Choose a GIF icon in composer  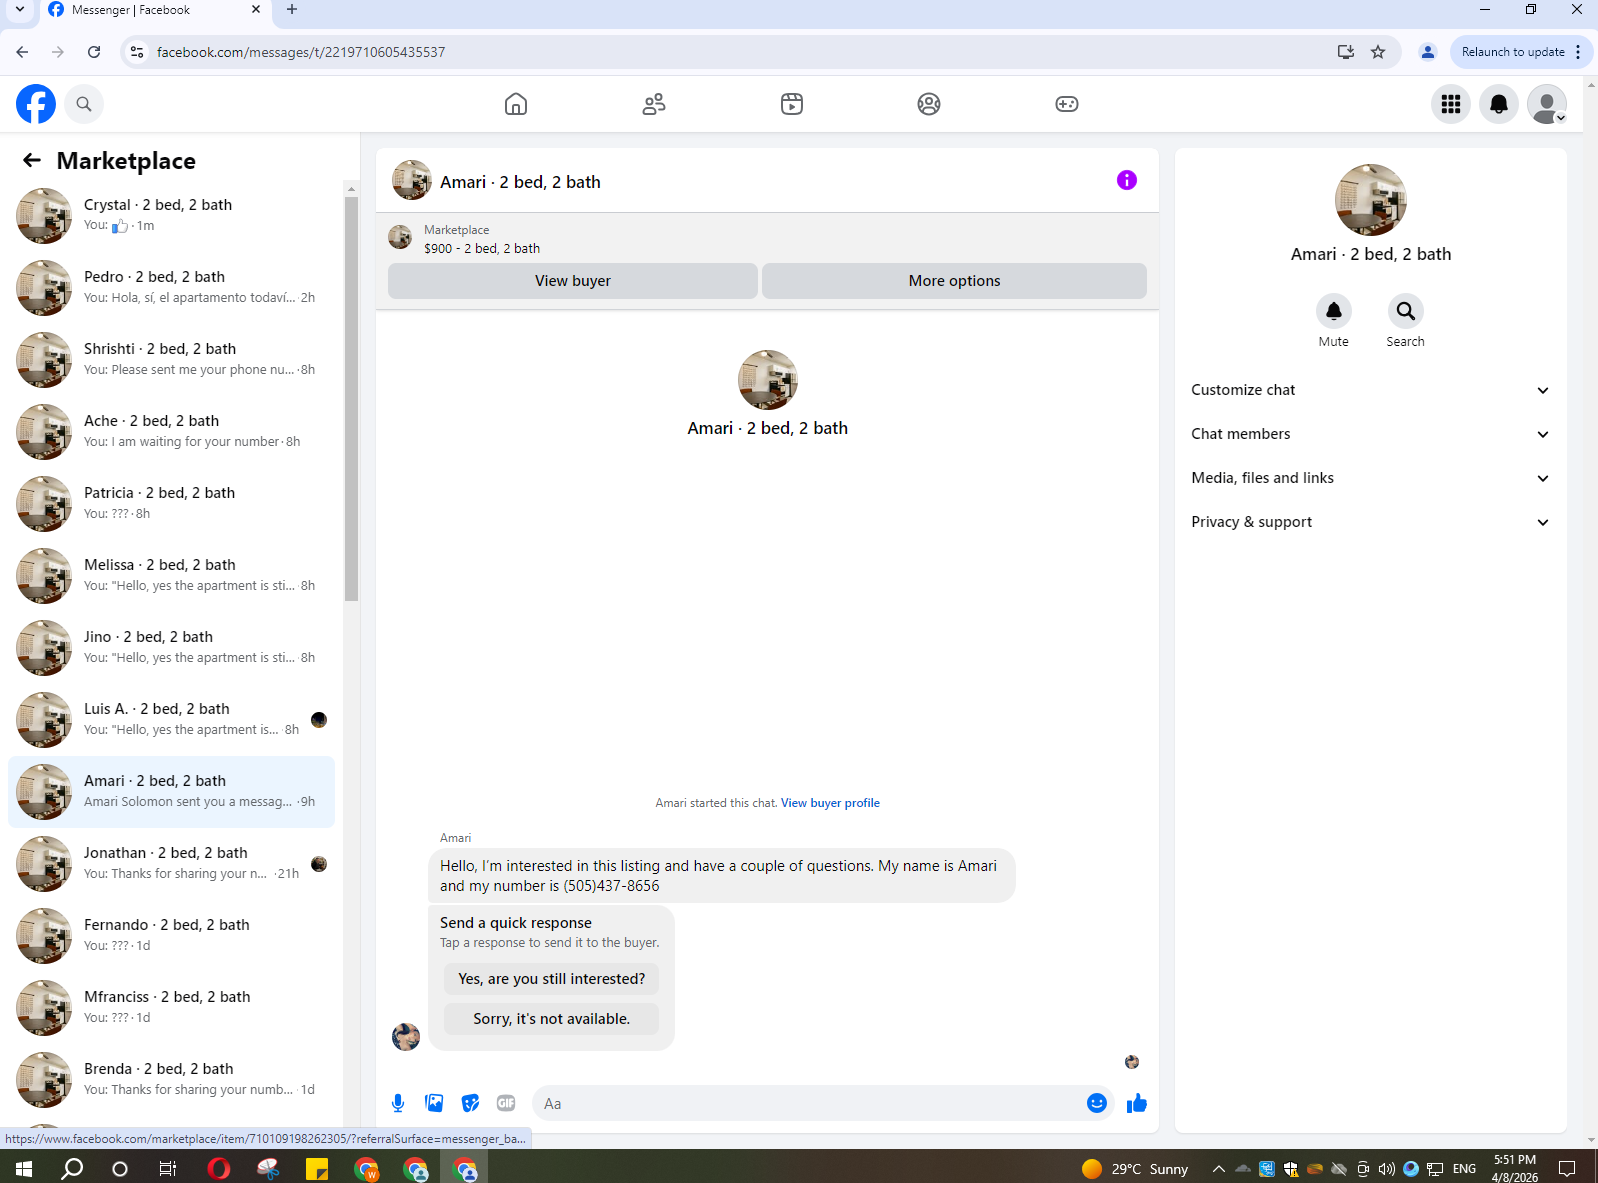506,1103
